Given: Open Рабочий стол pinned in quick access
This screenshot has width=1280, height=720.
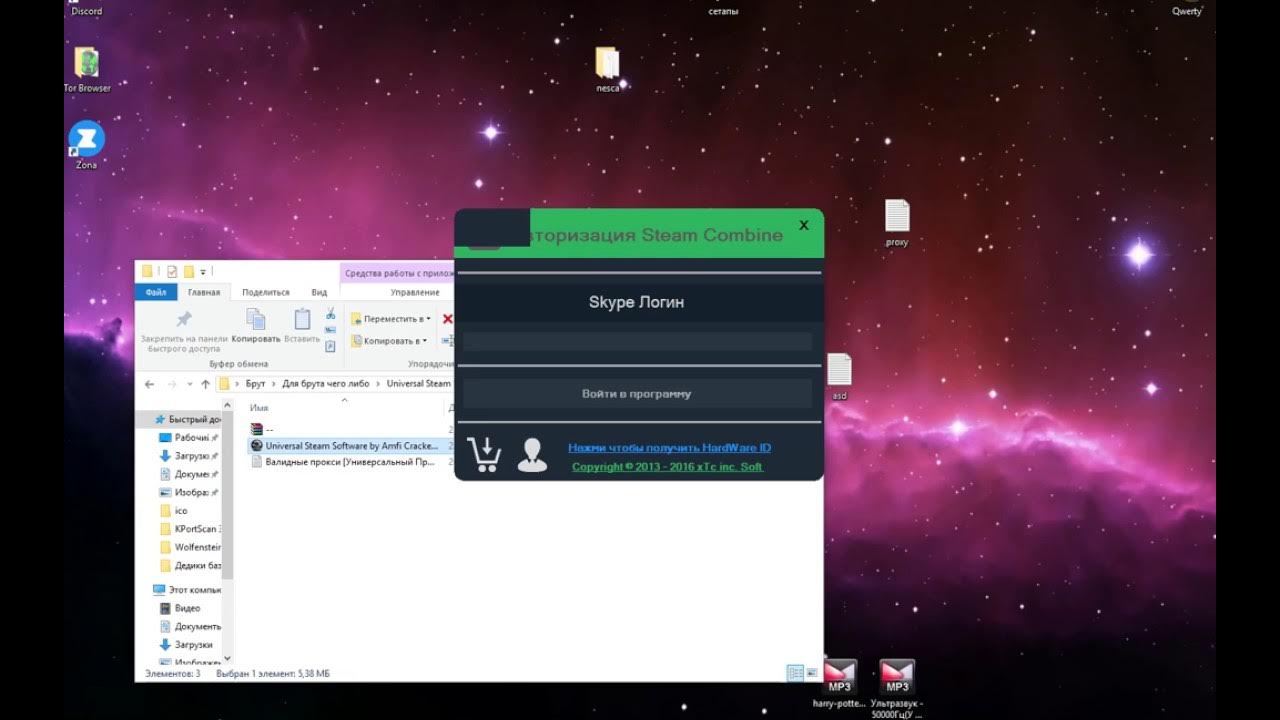Looking at the screenshot, I should (x=189, y=438).
